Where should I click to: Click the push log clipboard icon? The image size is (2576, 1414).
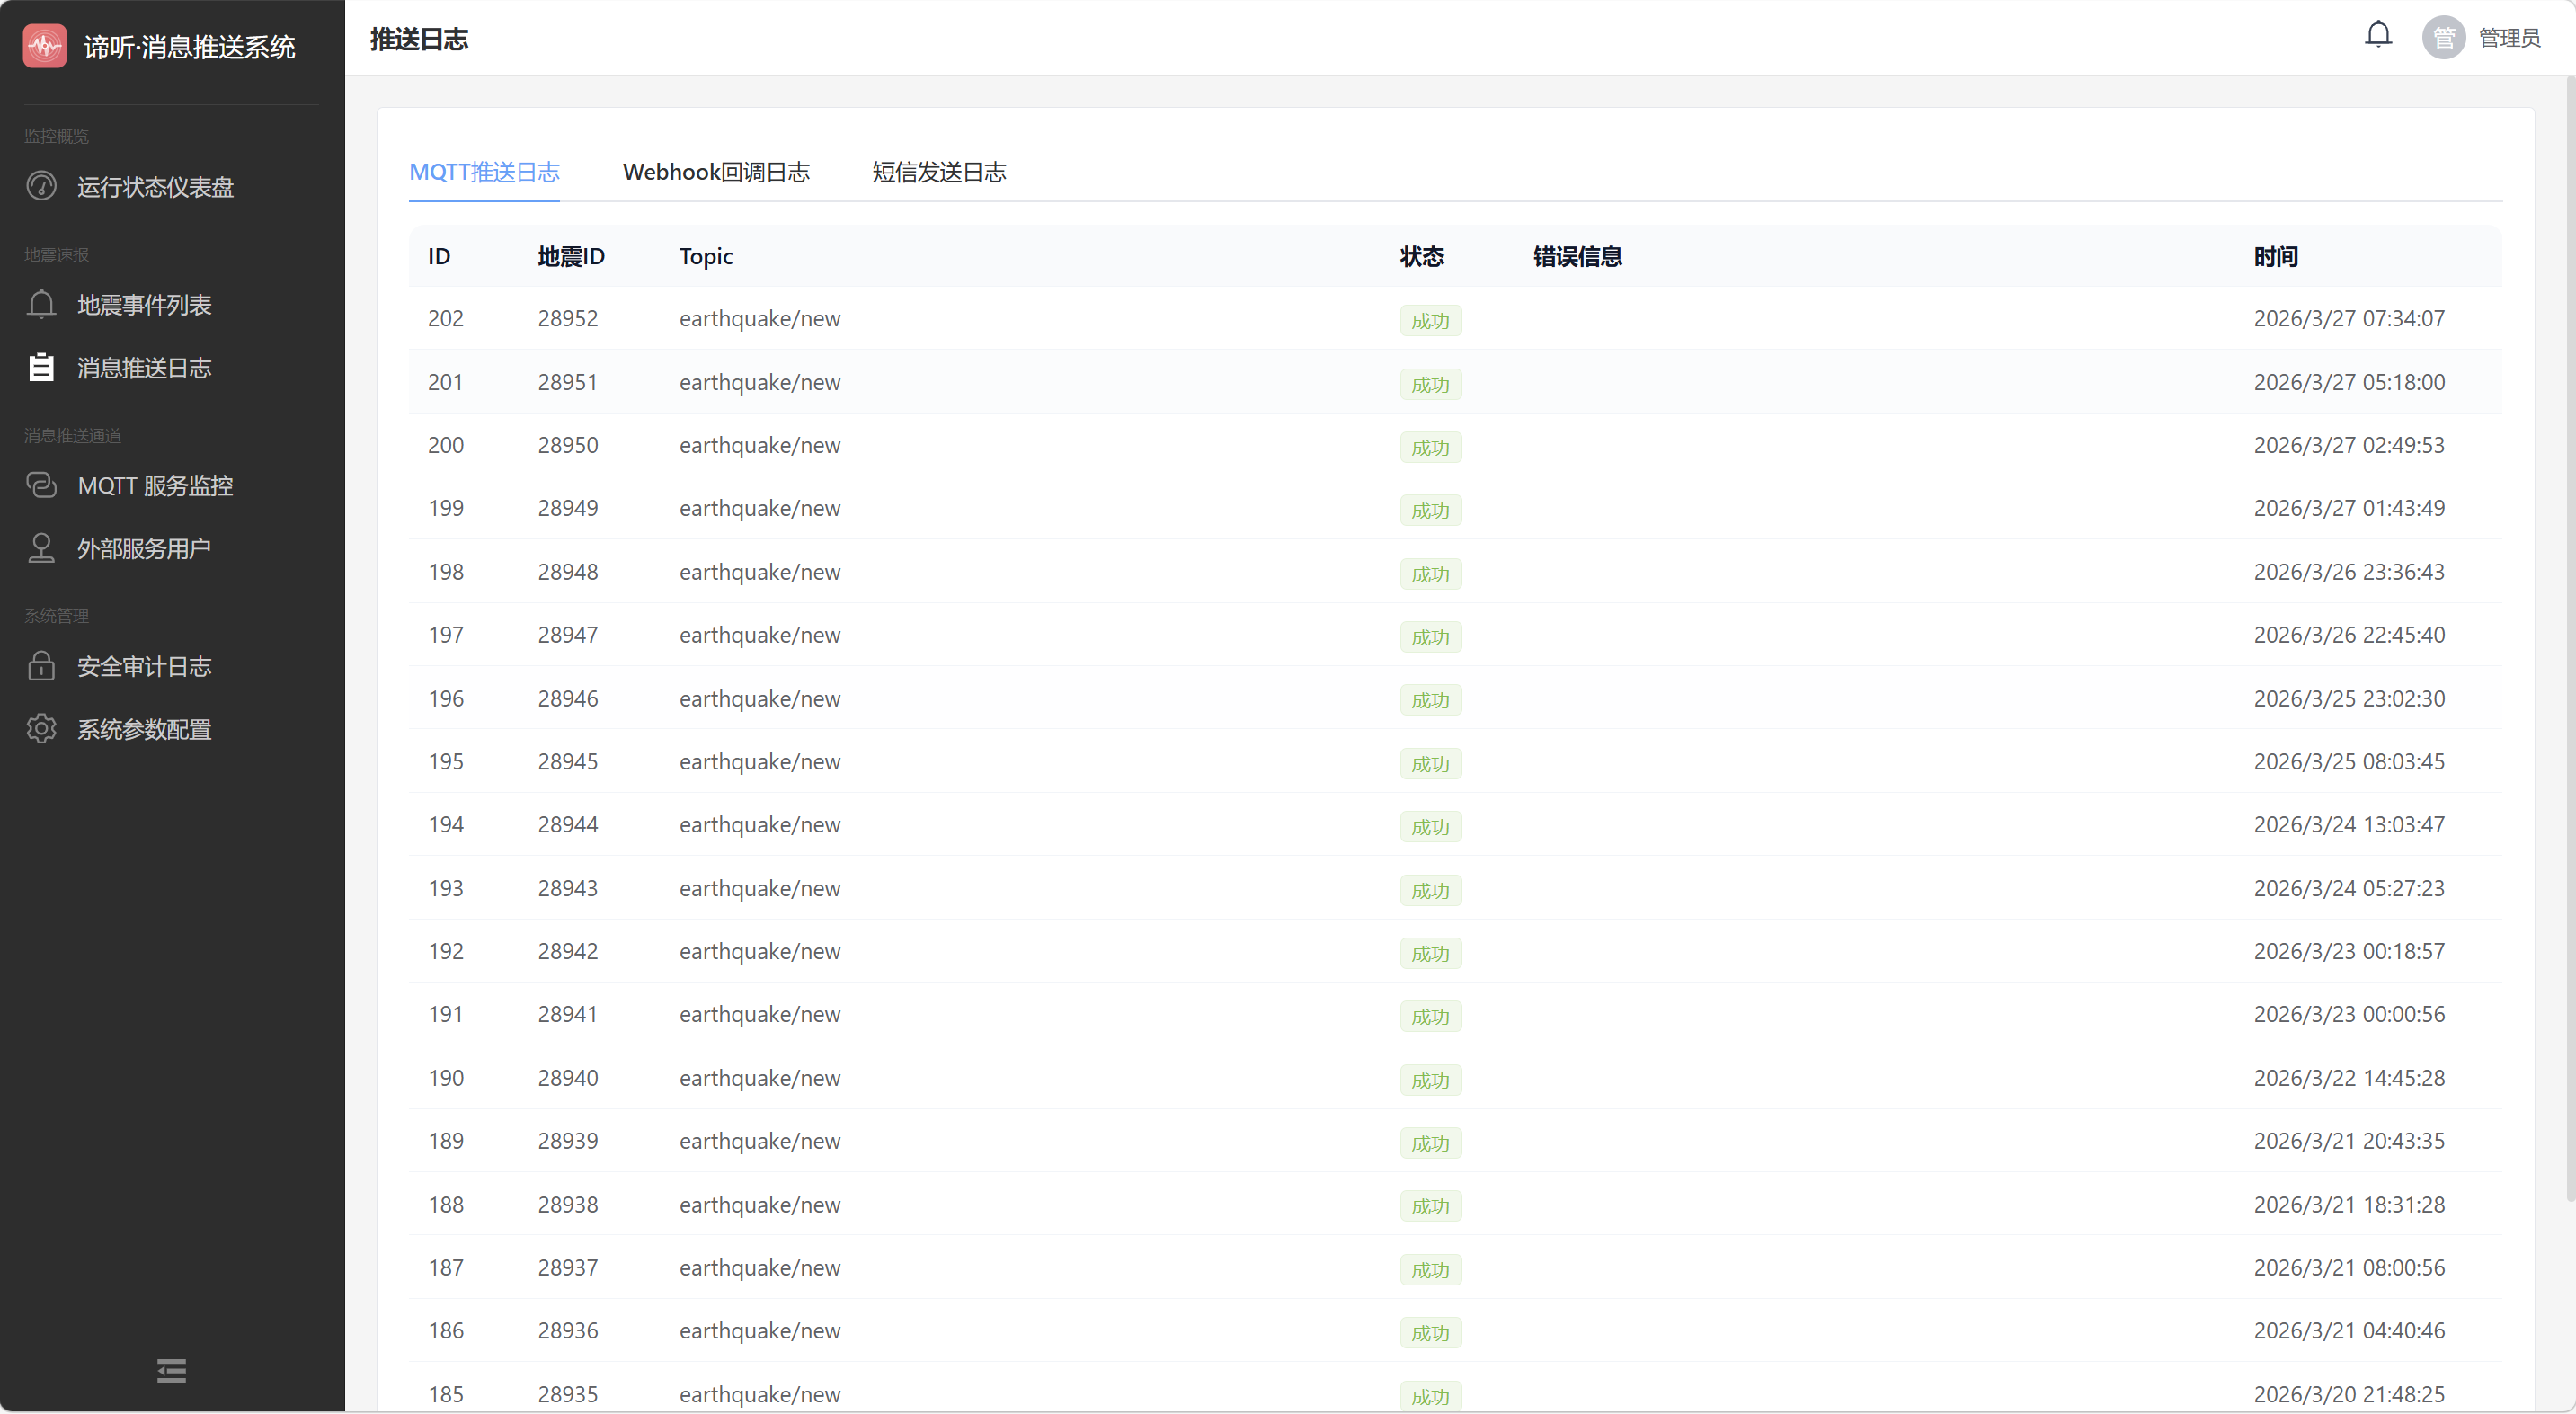click(41, 367)
